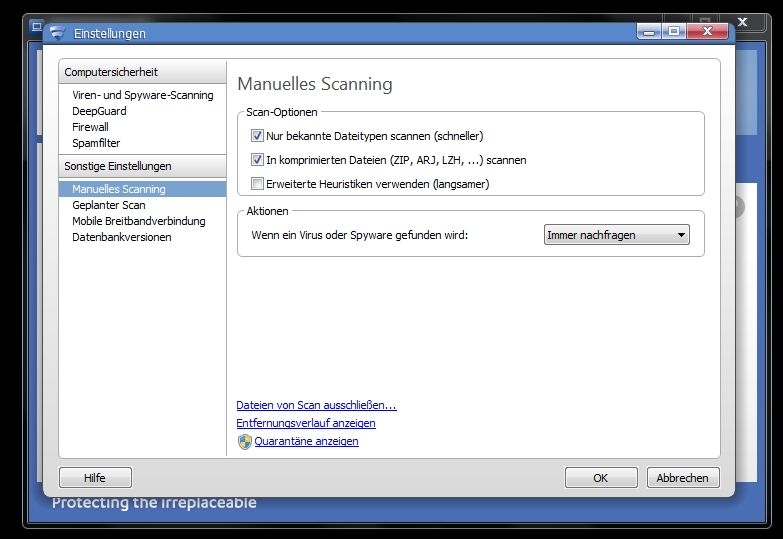The image size is (783, 539).
Task: Open Geplanter Scan settings
Action: tap(108, 205)
